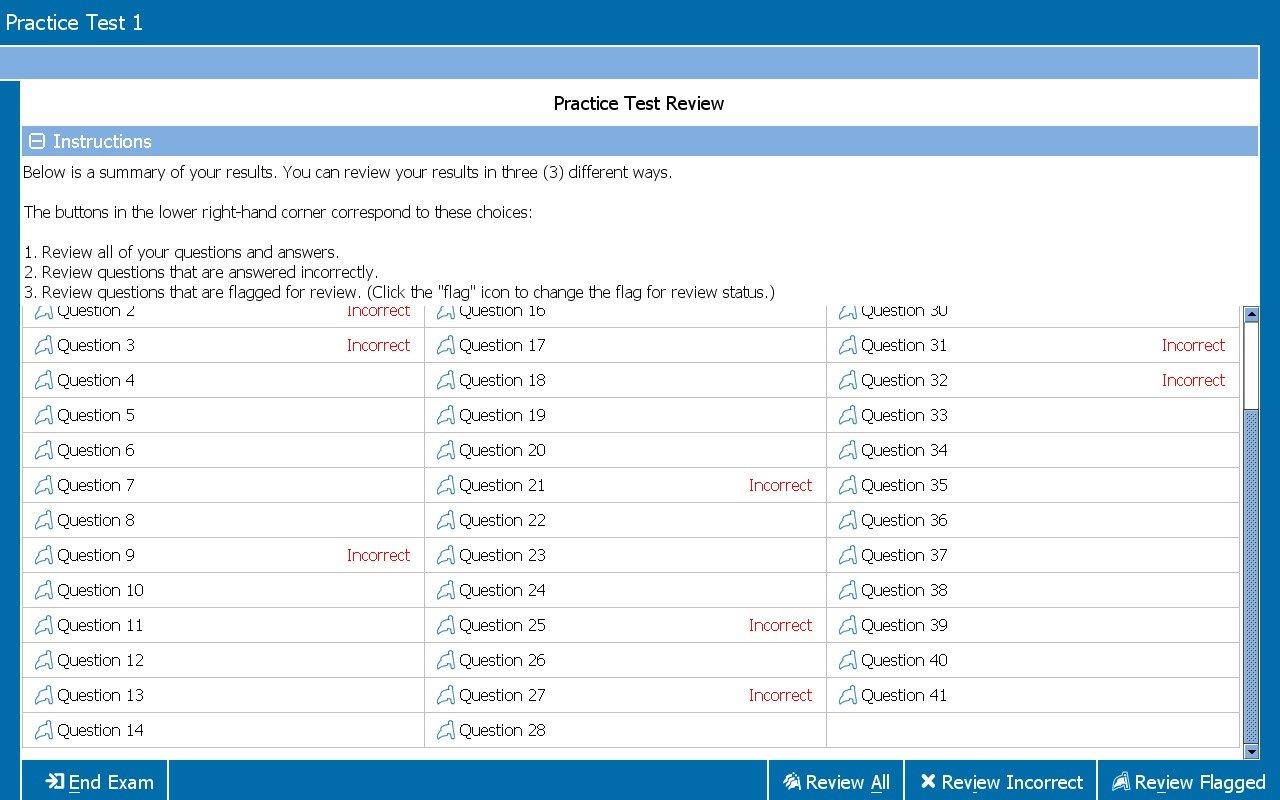The image size is (1280, 800).
Task: Select Review Flagged button
Action: coord(1188,782)
